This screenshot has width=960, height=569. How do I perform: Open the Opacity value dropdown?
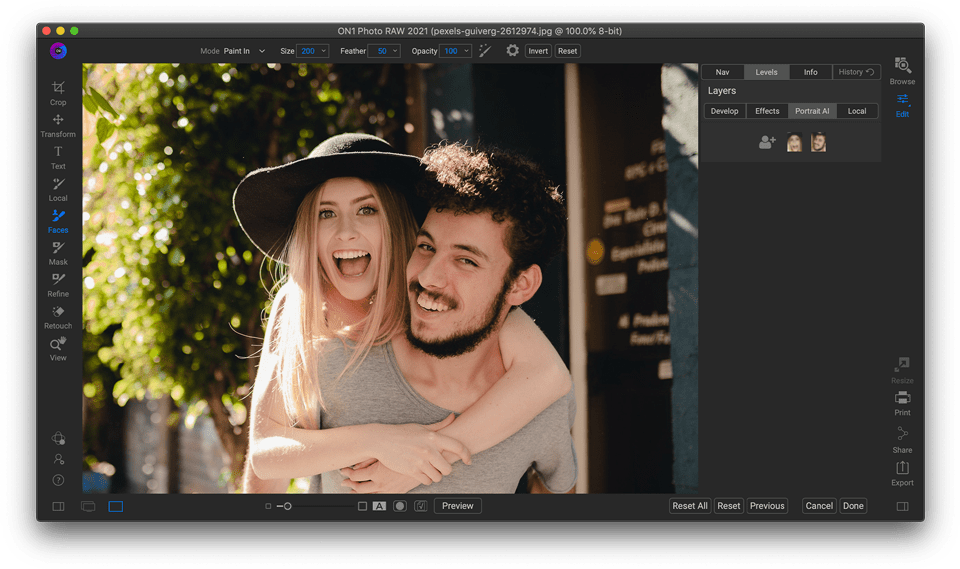click(467, 51)
